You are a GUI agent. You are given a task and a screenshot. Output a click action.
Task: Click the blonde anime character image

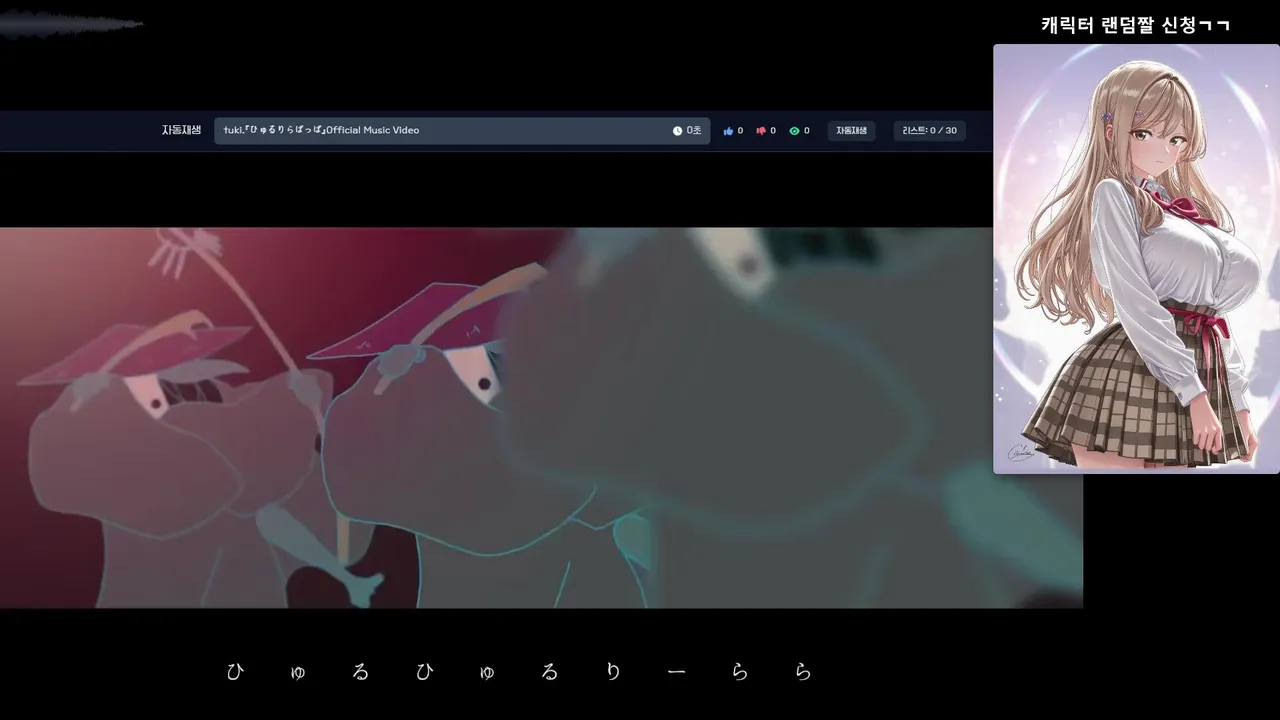point(1136,259)
